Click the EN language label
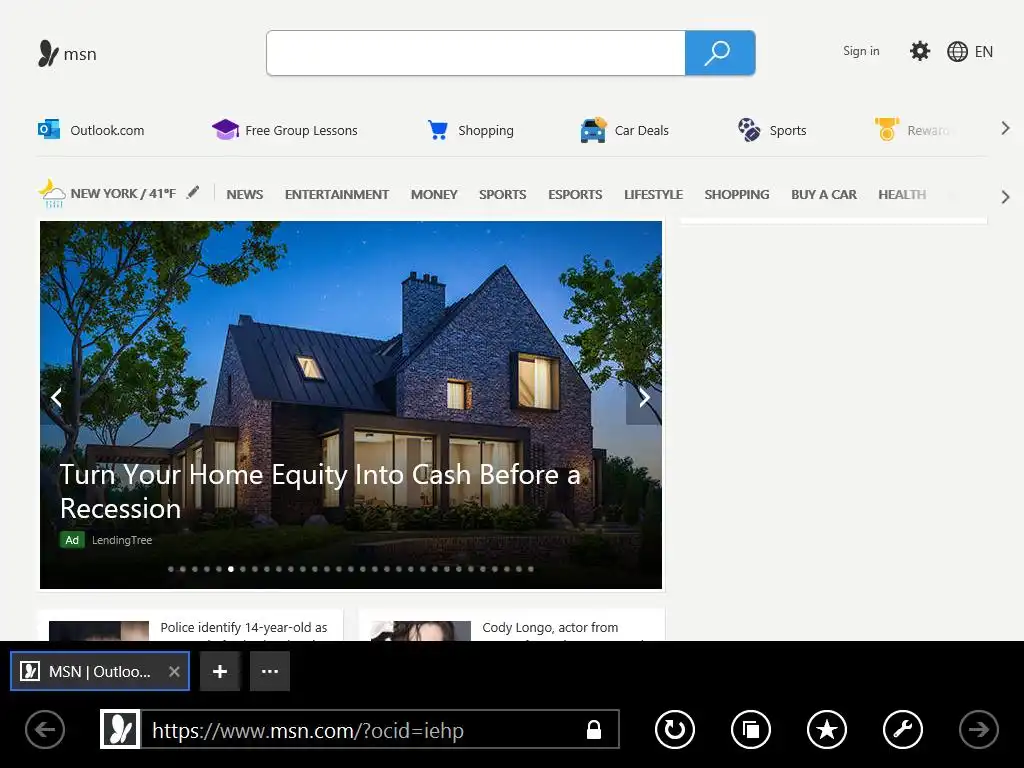 click(984, 52)
